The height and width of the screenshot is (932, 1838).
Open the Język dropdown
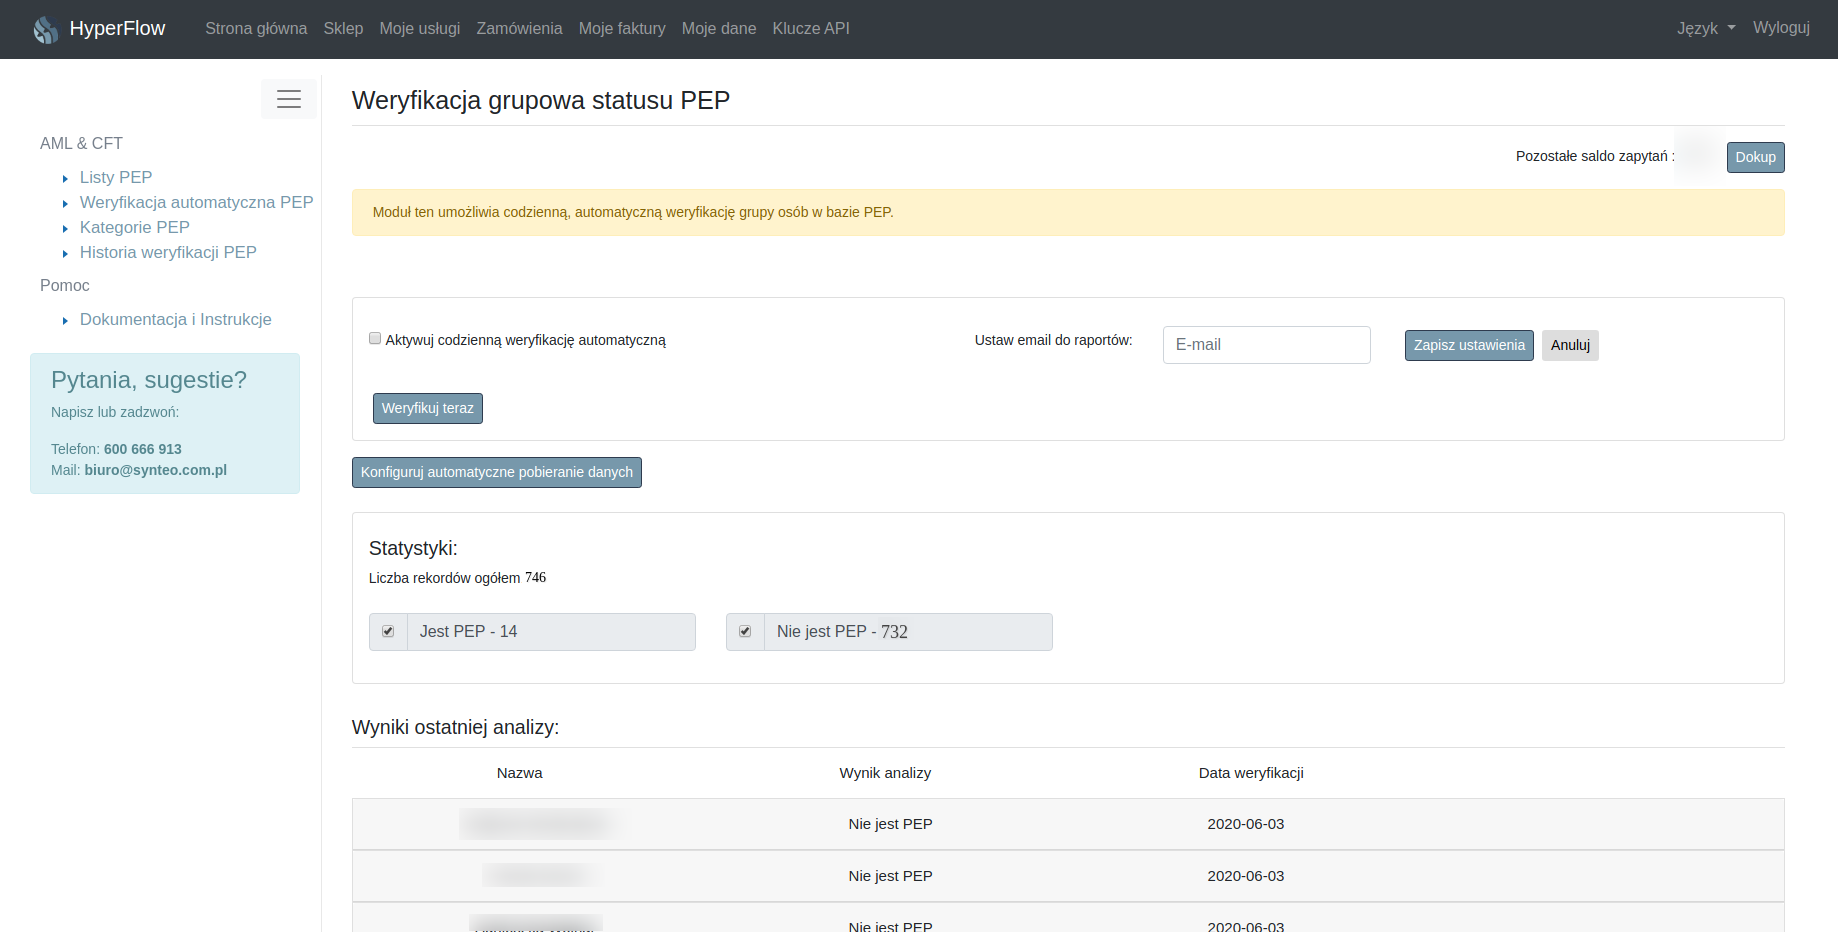coord(1706,28)
